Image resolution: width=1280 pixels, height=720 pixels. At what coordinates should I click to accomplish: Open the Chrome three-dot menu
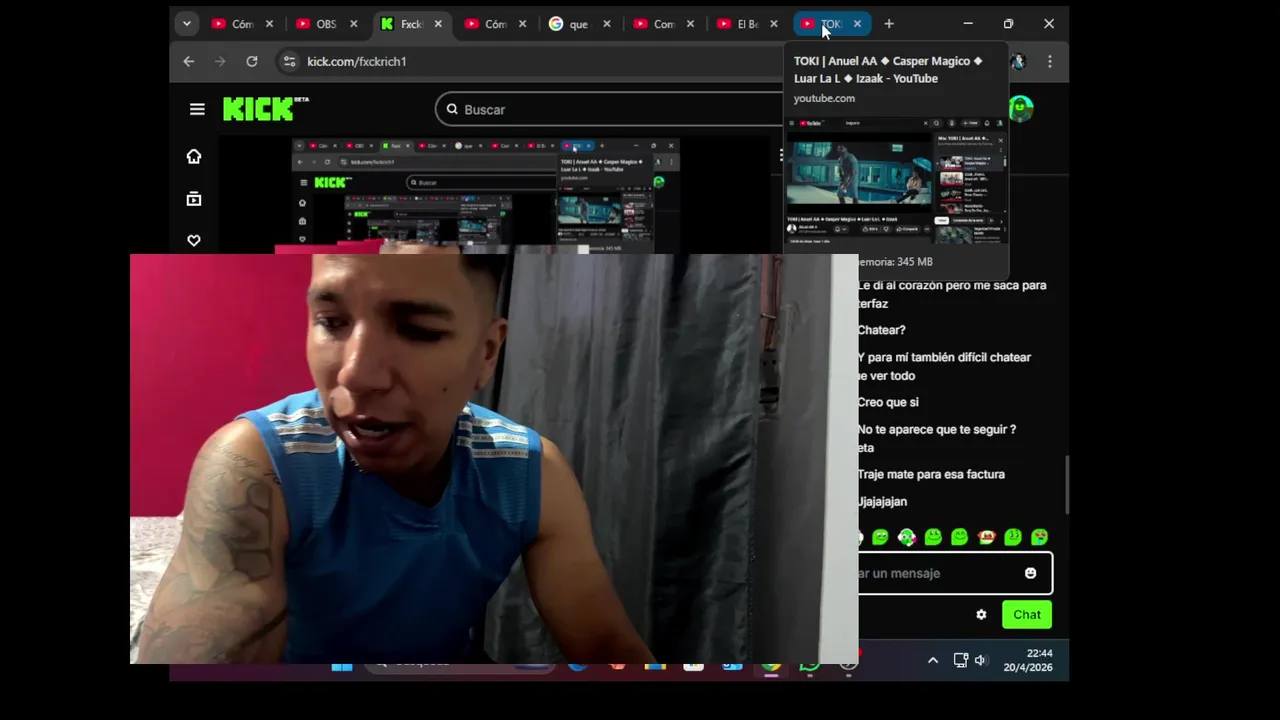pyautogui.click(x=1049, y=61)
